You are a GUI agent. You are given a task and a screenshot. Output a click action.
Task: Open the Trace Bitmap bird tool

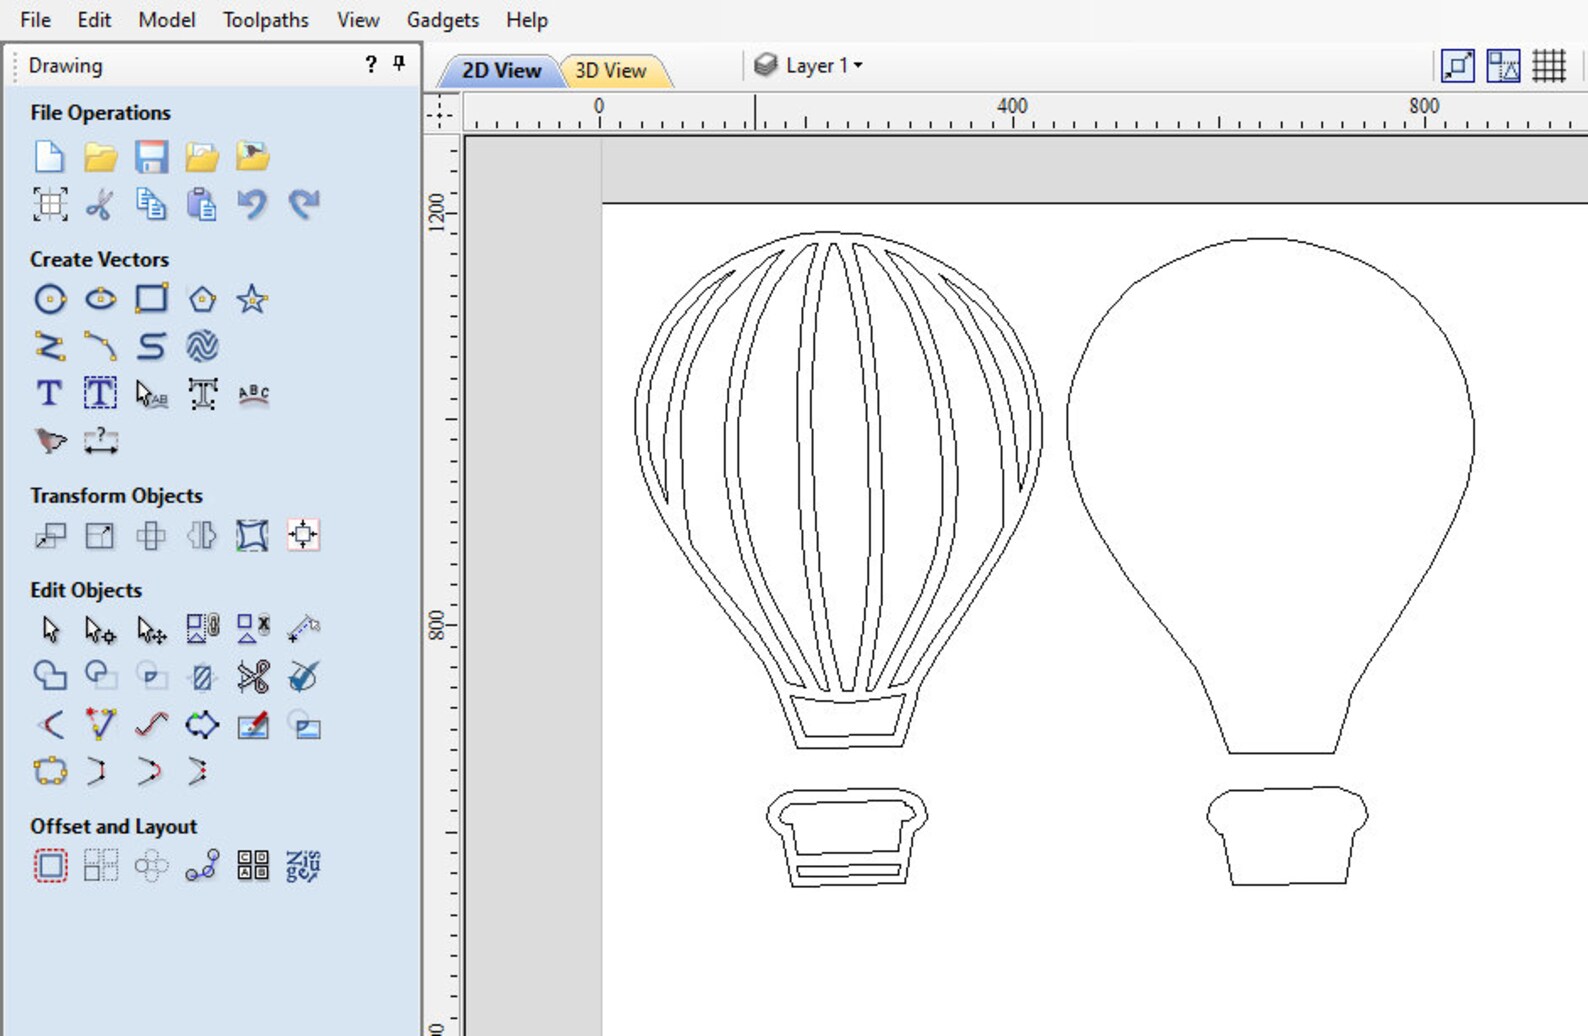50,440
